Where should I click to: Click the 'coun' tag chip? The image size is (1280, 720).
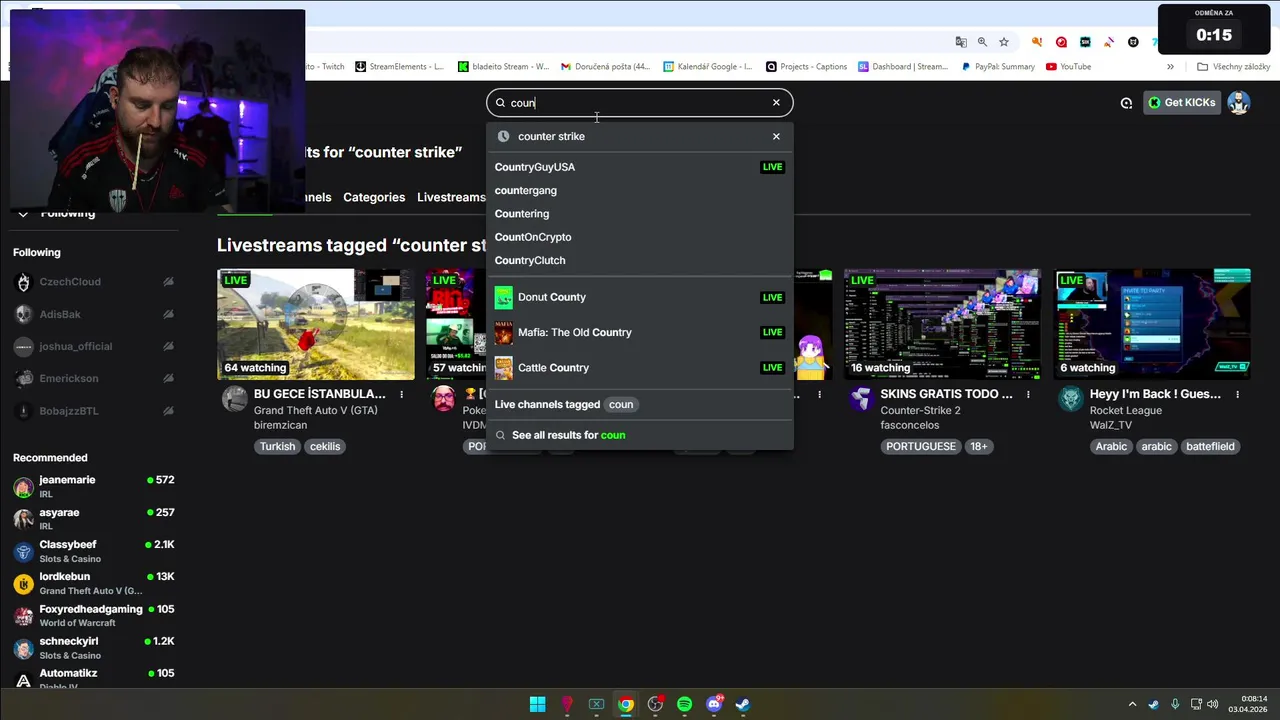point(621,404)
